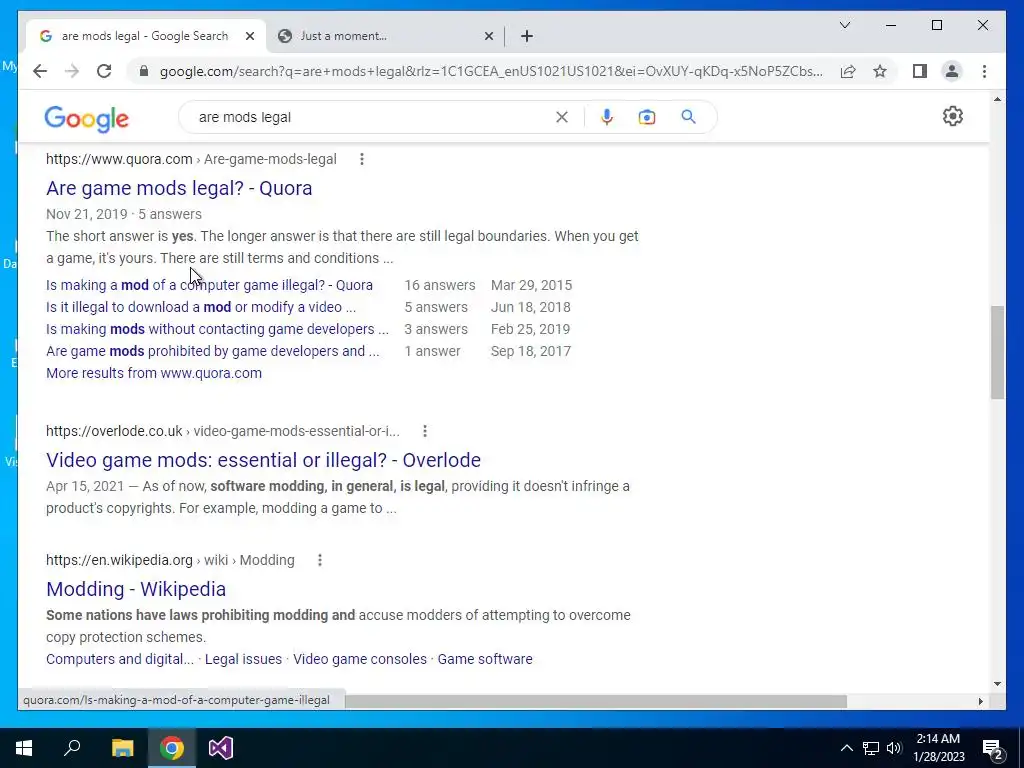Go to Google home via logo

pos(86,119)
